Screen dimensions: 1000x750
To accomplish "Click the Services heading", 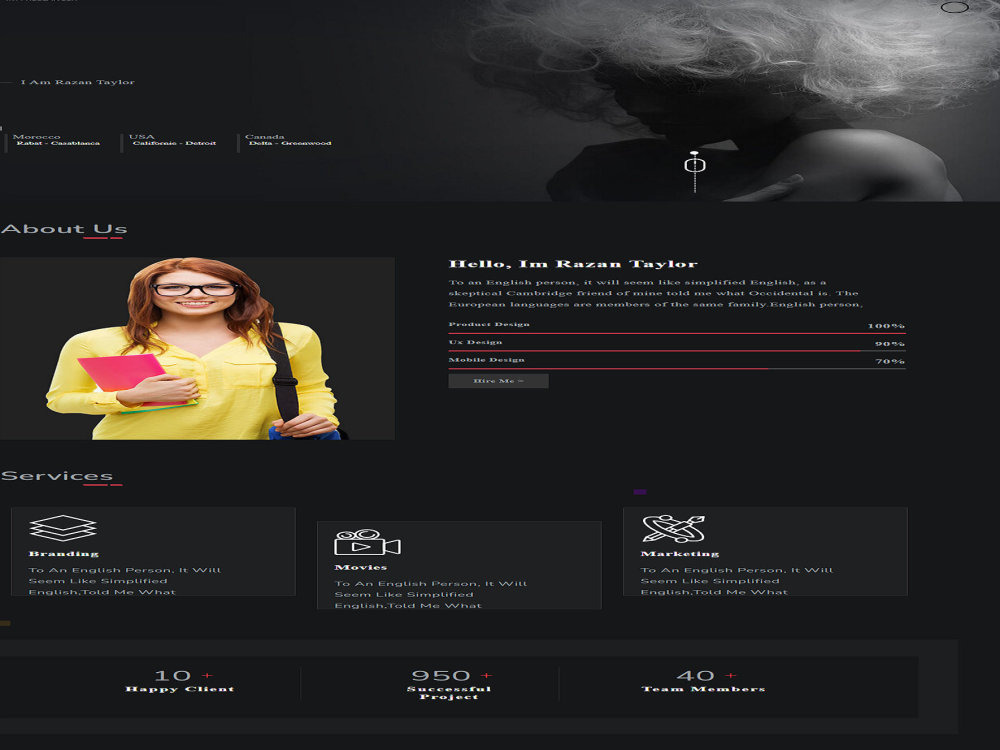I will pyautogui.click(x=57, y=476).
